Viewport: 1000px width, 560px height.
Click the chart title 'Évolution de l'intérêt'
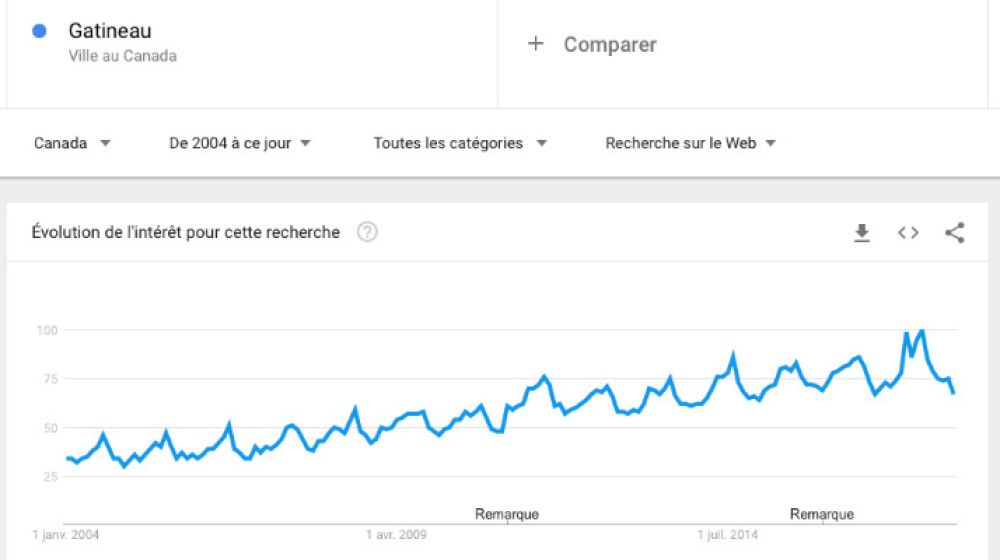(186, 232)
